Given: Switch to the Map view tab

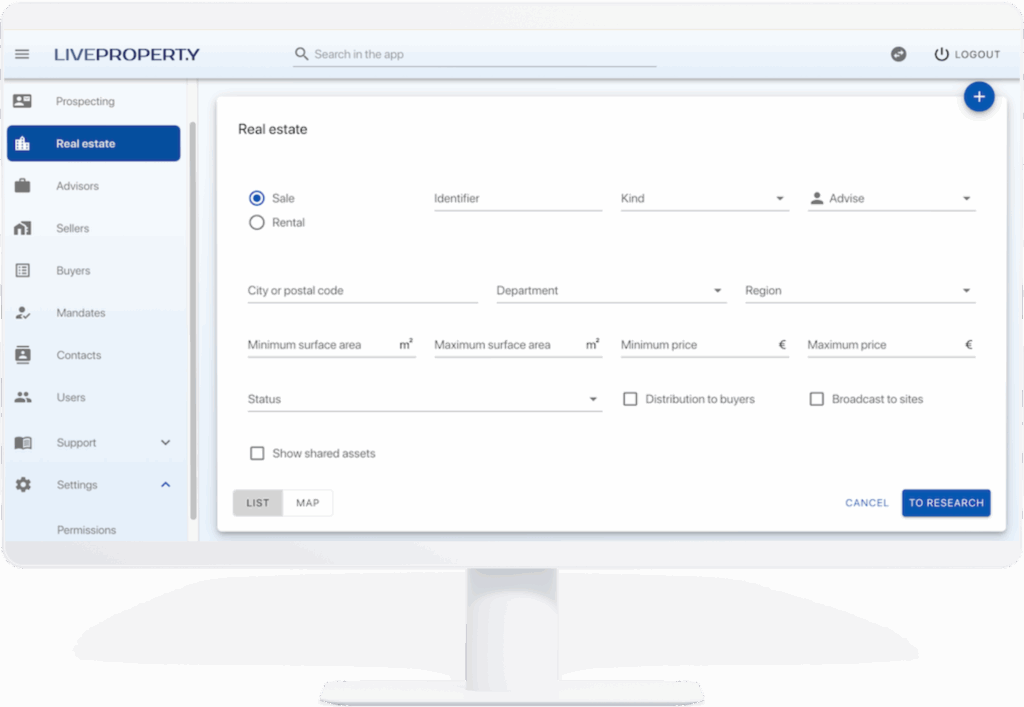Looking at the screenshot, I should tap(308, 503).
